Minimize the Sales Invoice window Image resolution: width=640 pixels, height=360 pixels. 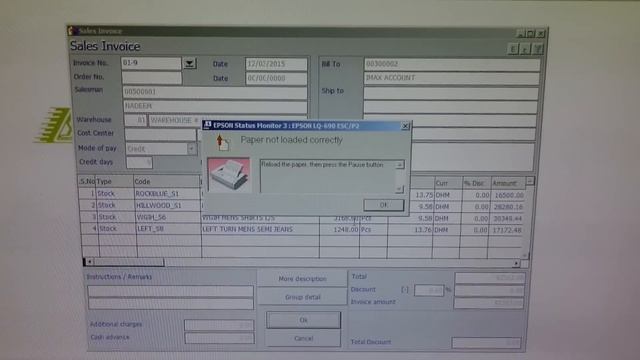[520, 33]
